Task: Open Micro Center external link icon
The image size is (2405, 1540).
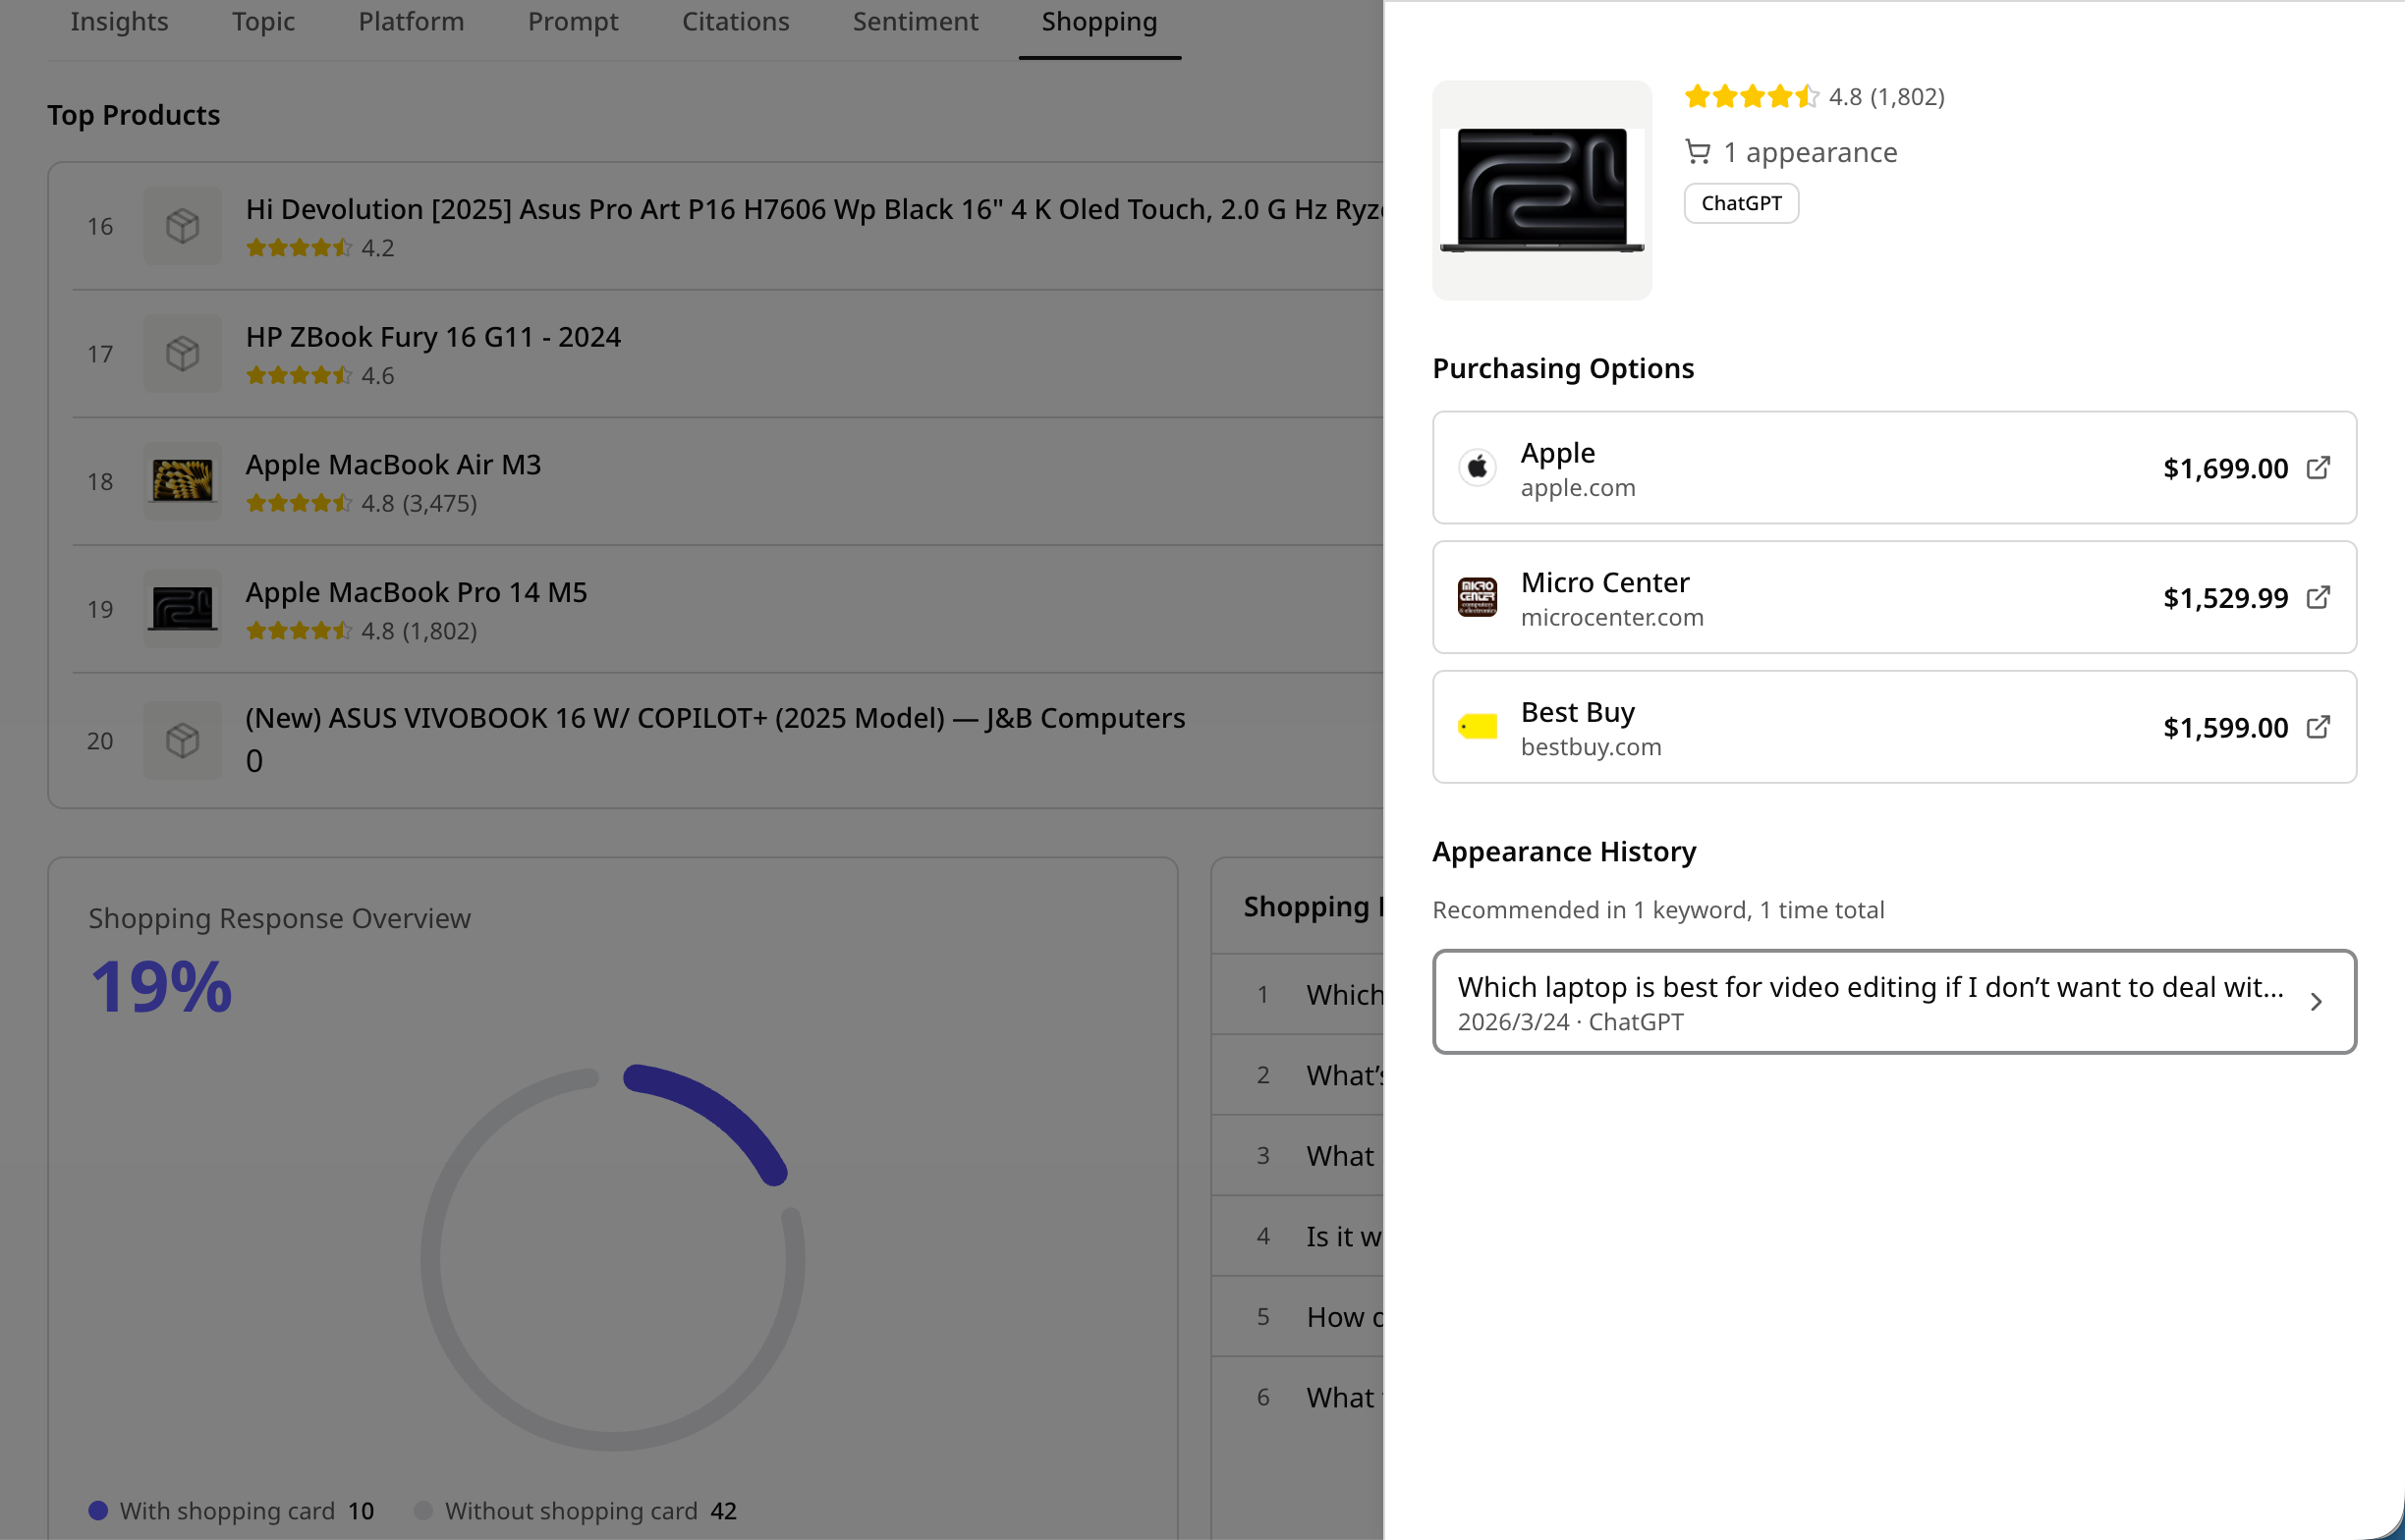Action: coord(2318,597)
